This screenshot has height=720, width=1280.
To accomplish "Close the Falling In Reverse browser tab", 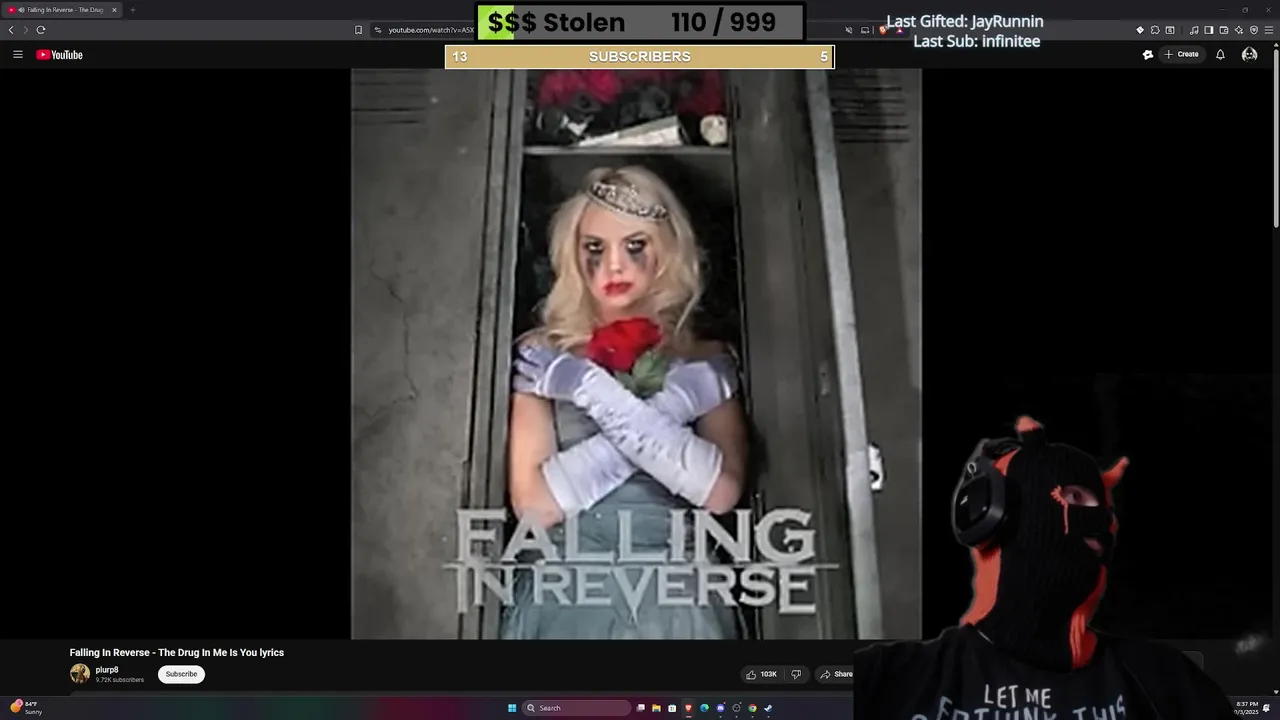I will point(114,10).
